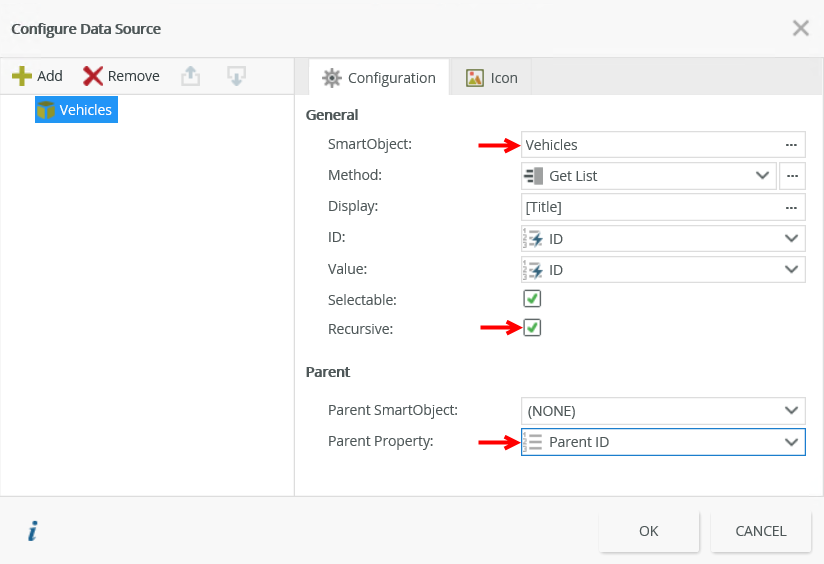Toggle the Recursive checkbox
This screenshot has width=824, height=564.
click(532, 327)
